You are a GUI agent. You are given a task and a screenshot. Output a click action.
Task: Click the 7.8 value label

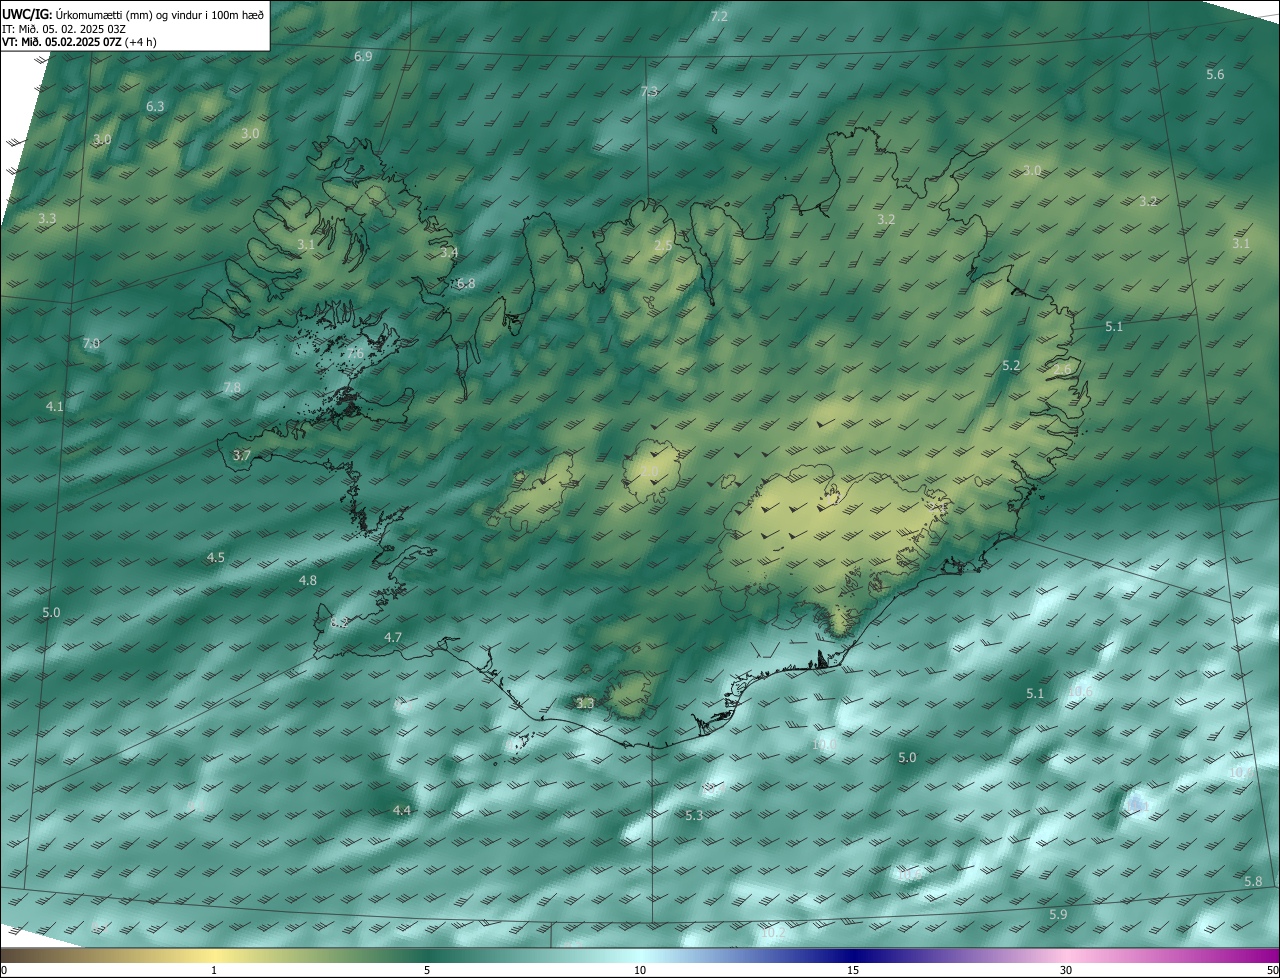[232, 388]
